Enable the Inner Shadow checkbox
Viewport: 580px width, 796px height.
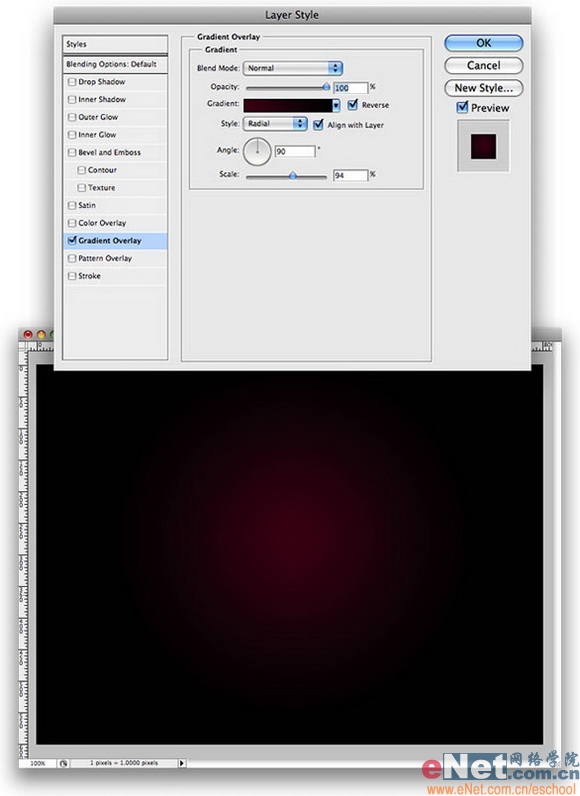(x=72, y=100)
